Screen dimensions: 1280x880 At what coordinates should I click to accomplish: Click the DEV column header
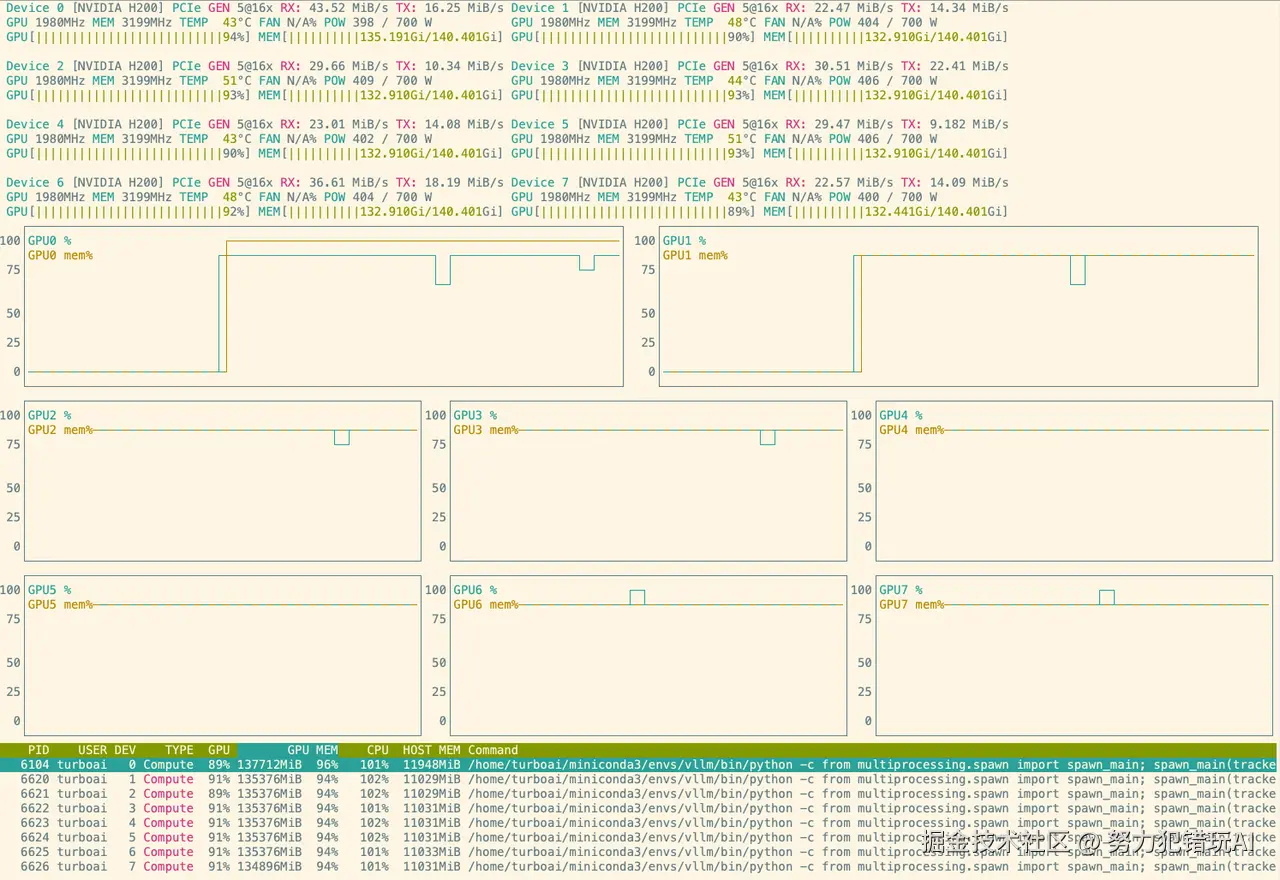point(125,750)
